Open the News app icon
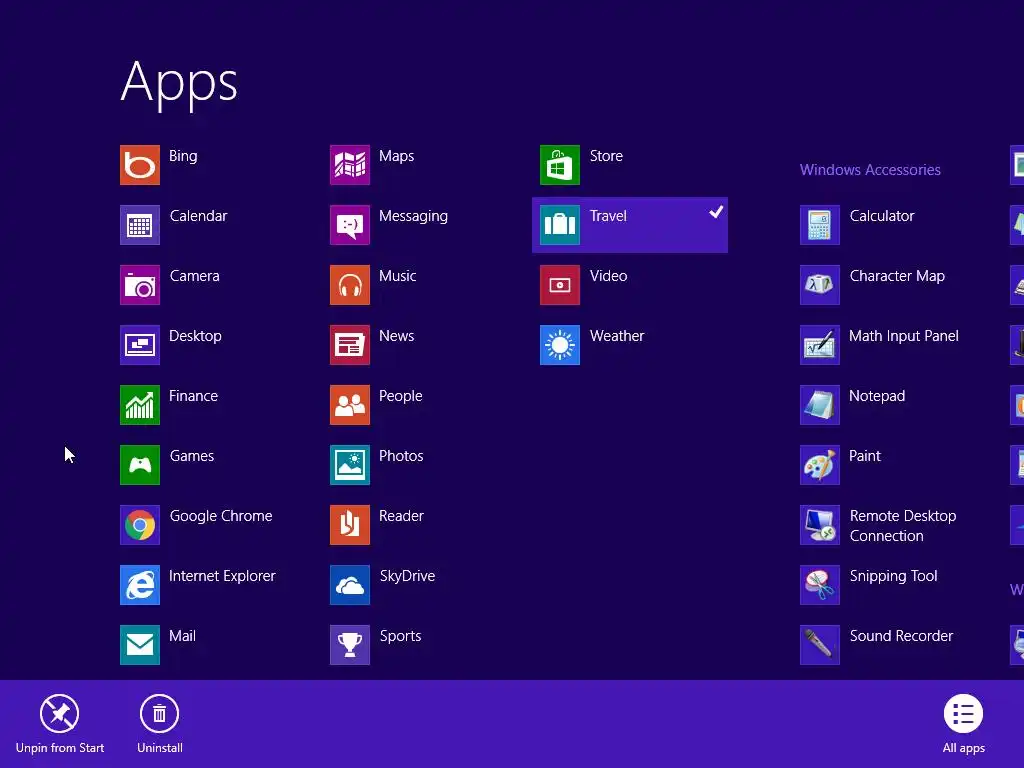The width and height of the screenshot is (1024, 768). [x=350, y=345]
